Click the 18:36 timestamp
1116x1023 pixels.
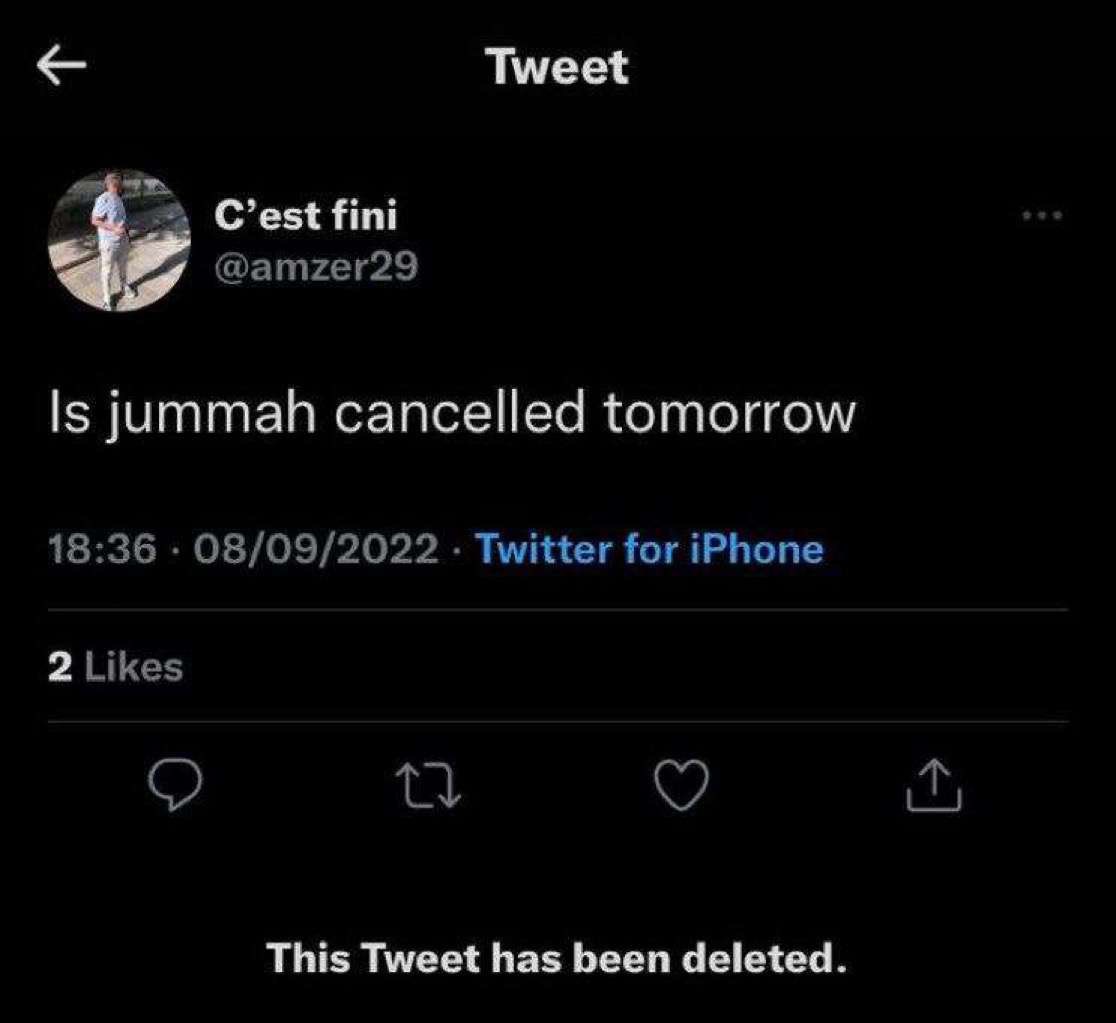click(x=102, y=549)
